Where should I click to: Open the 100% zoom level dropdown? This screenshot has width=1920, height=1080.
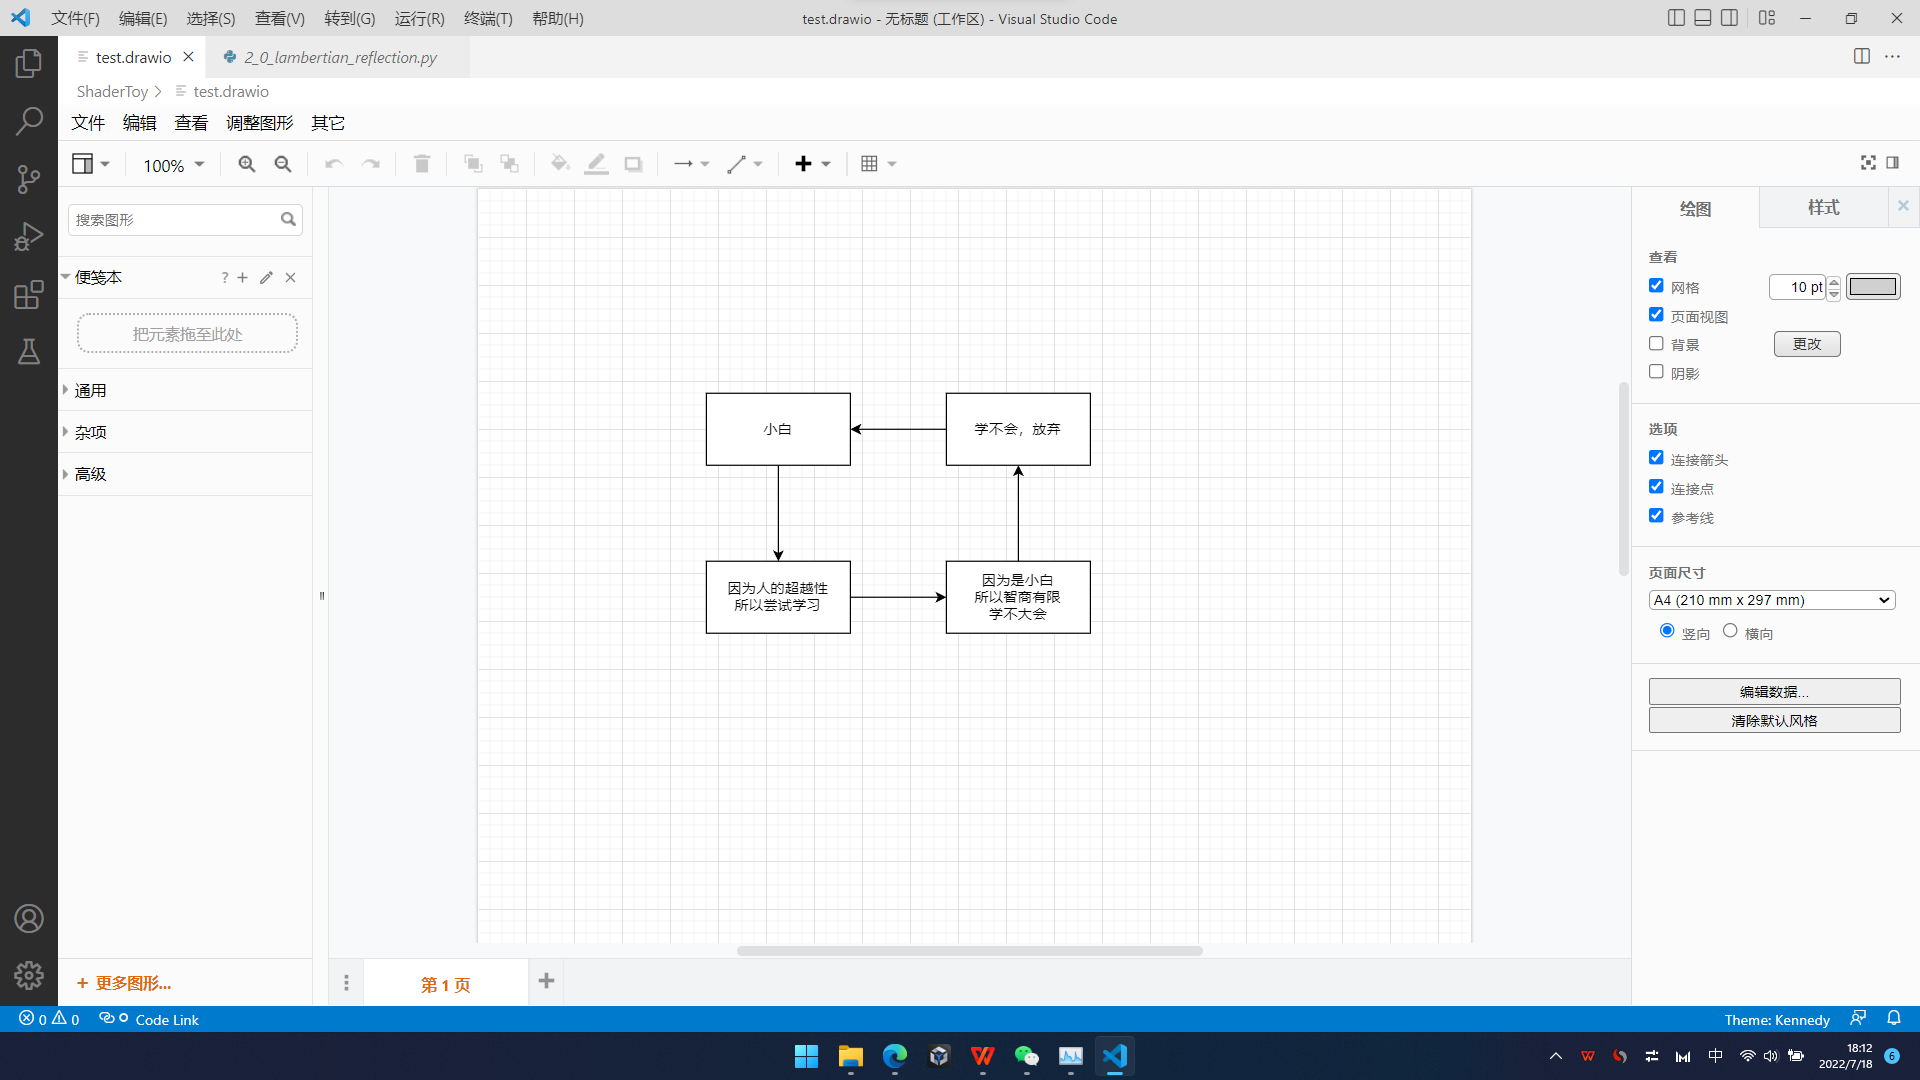tap(173, 165)
